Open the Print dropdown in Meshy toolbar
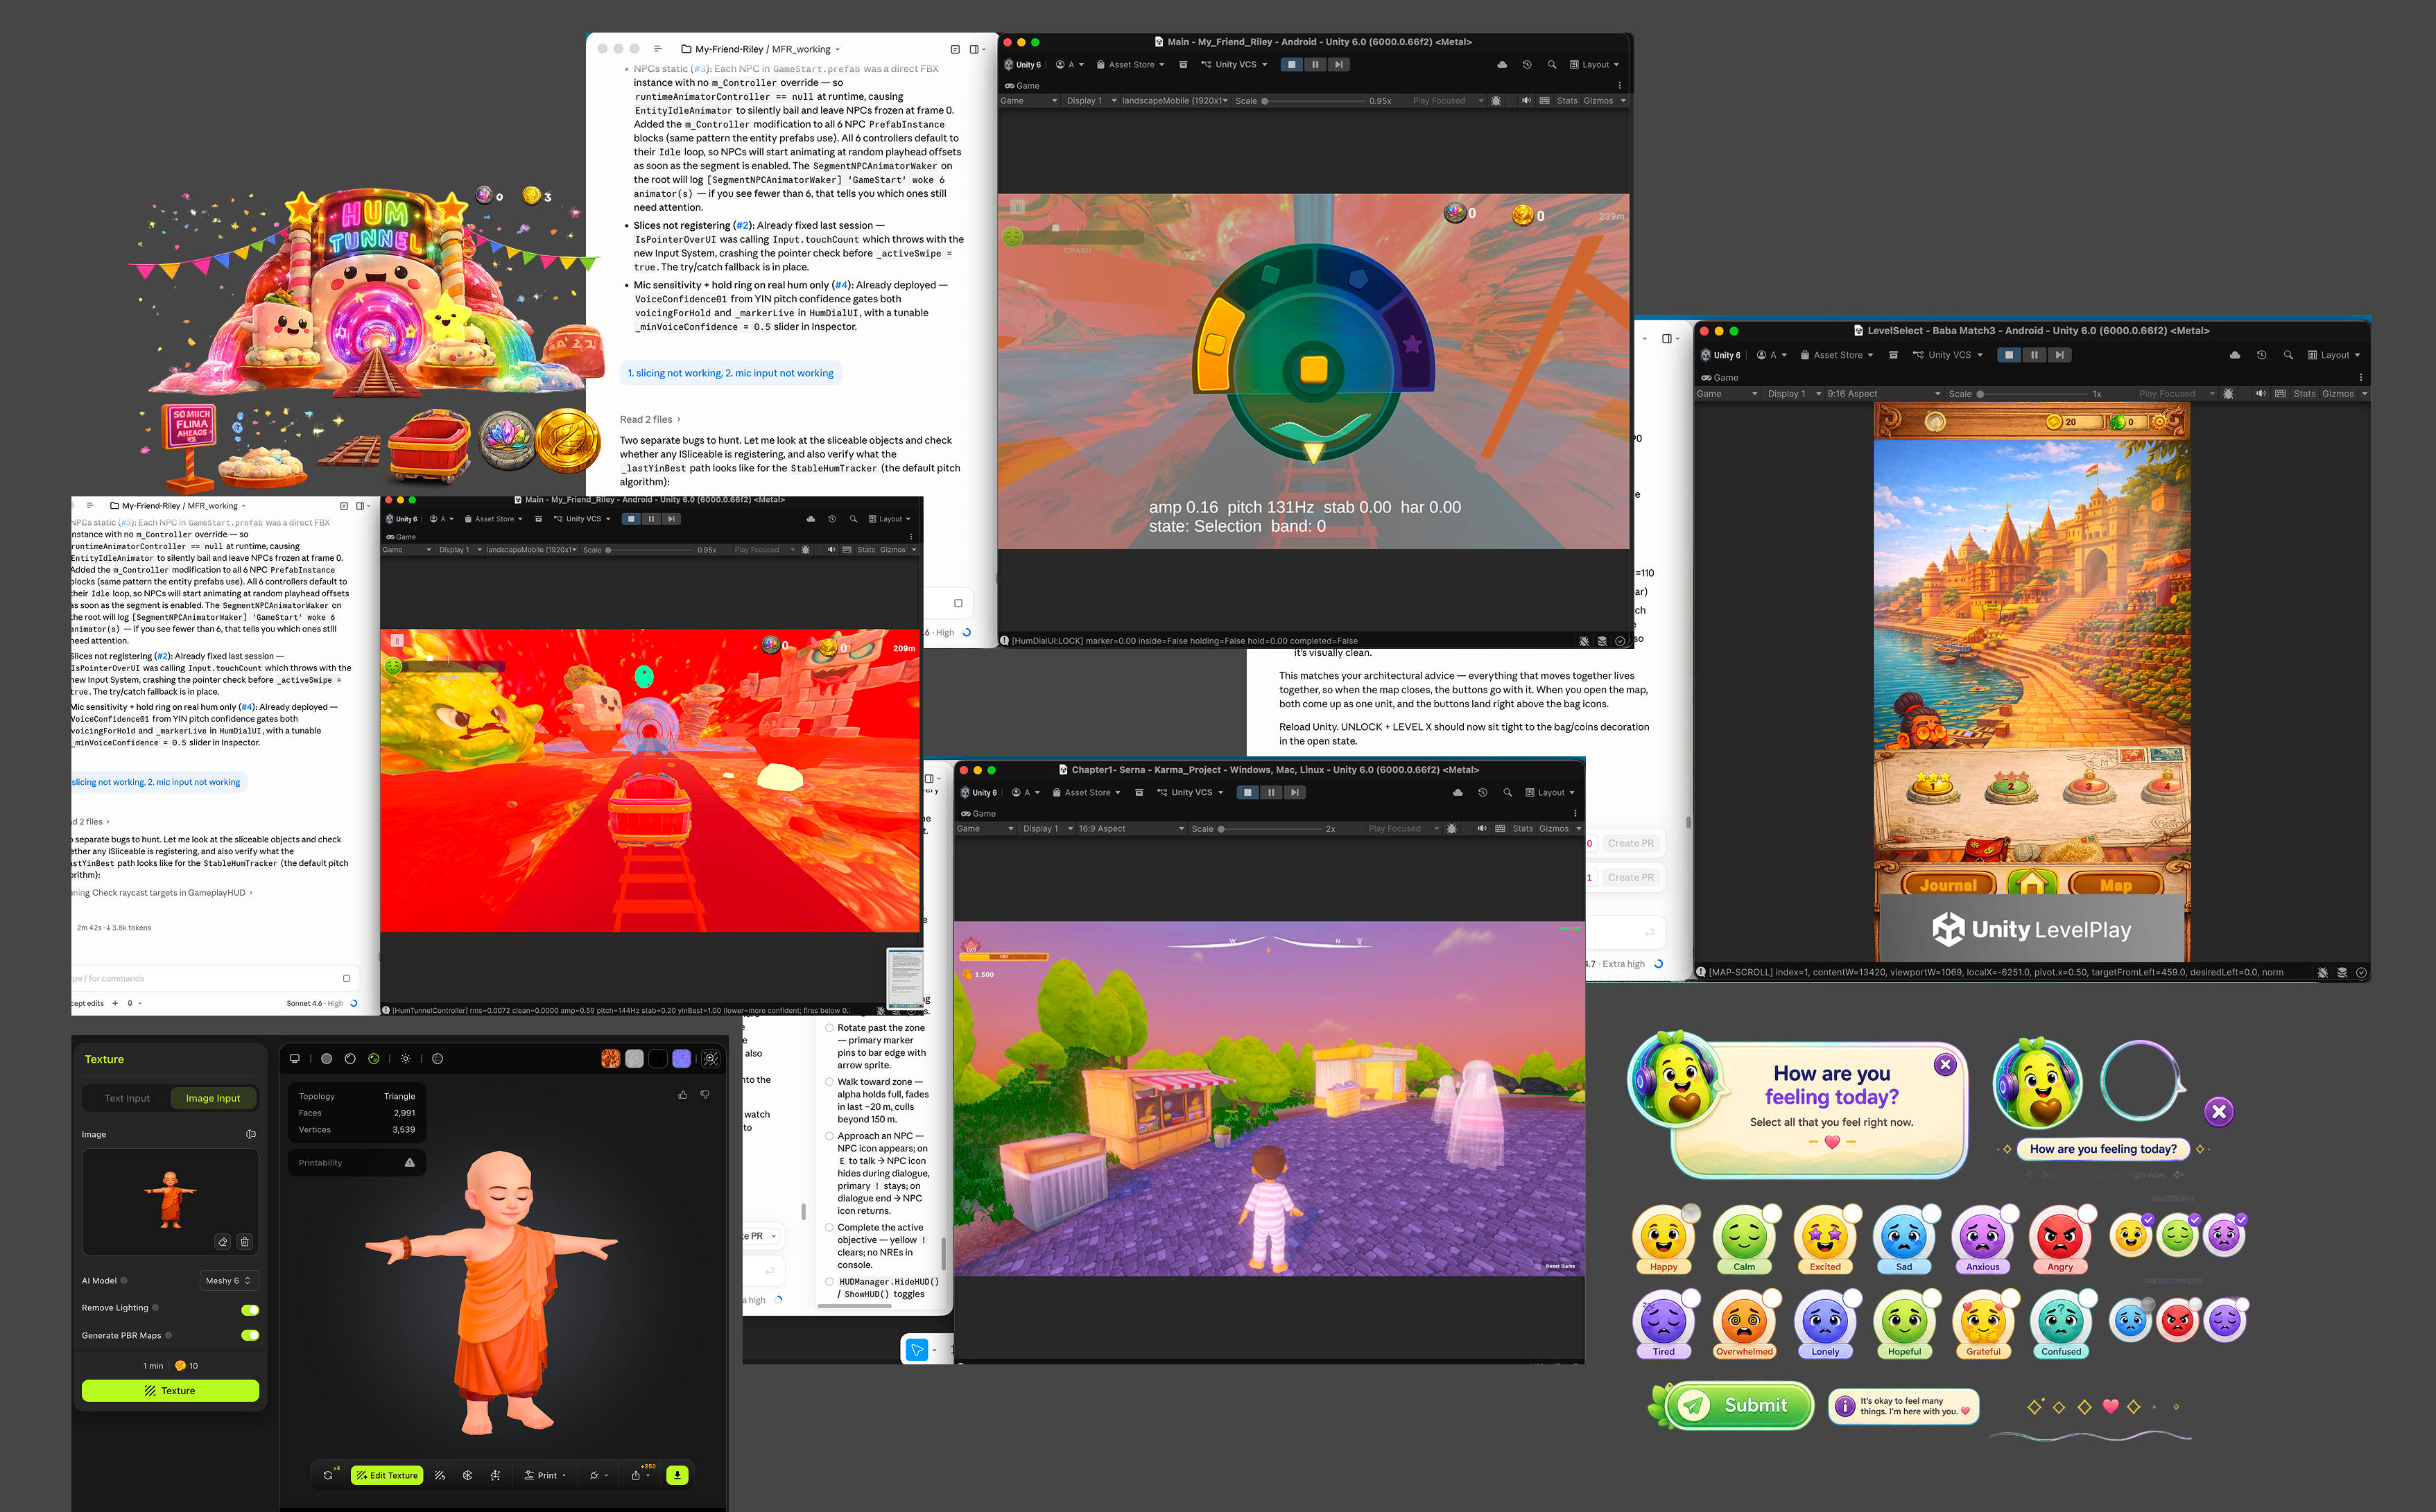 tap(545, 1475)
